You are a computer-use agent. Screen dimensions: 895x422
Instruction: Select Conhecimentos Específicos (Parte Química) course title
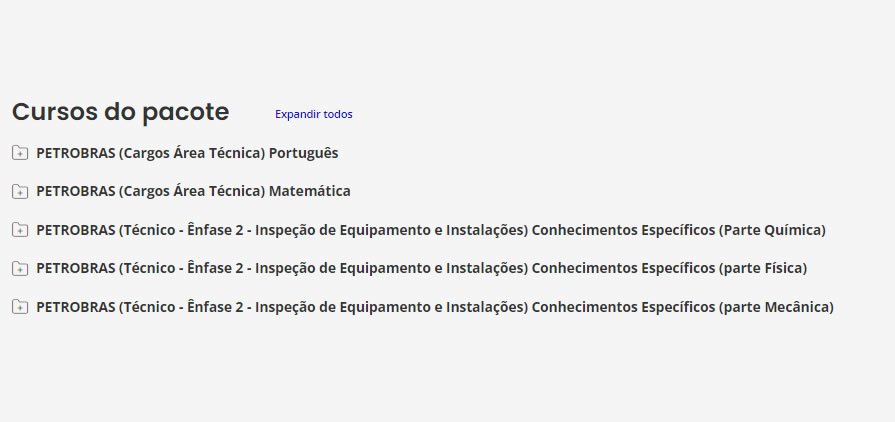tap(430, 230)
